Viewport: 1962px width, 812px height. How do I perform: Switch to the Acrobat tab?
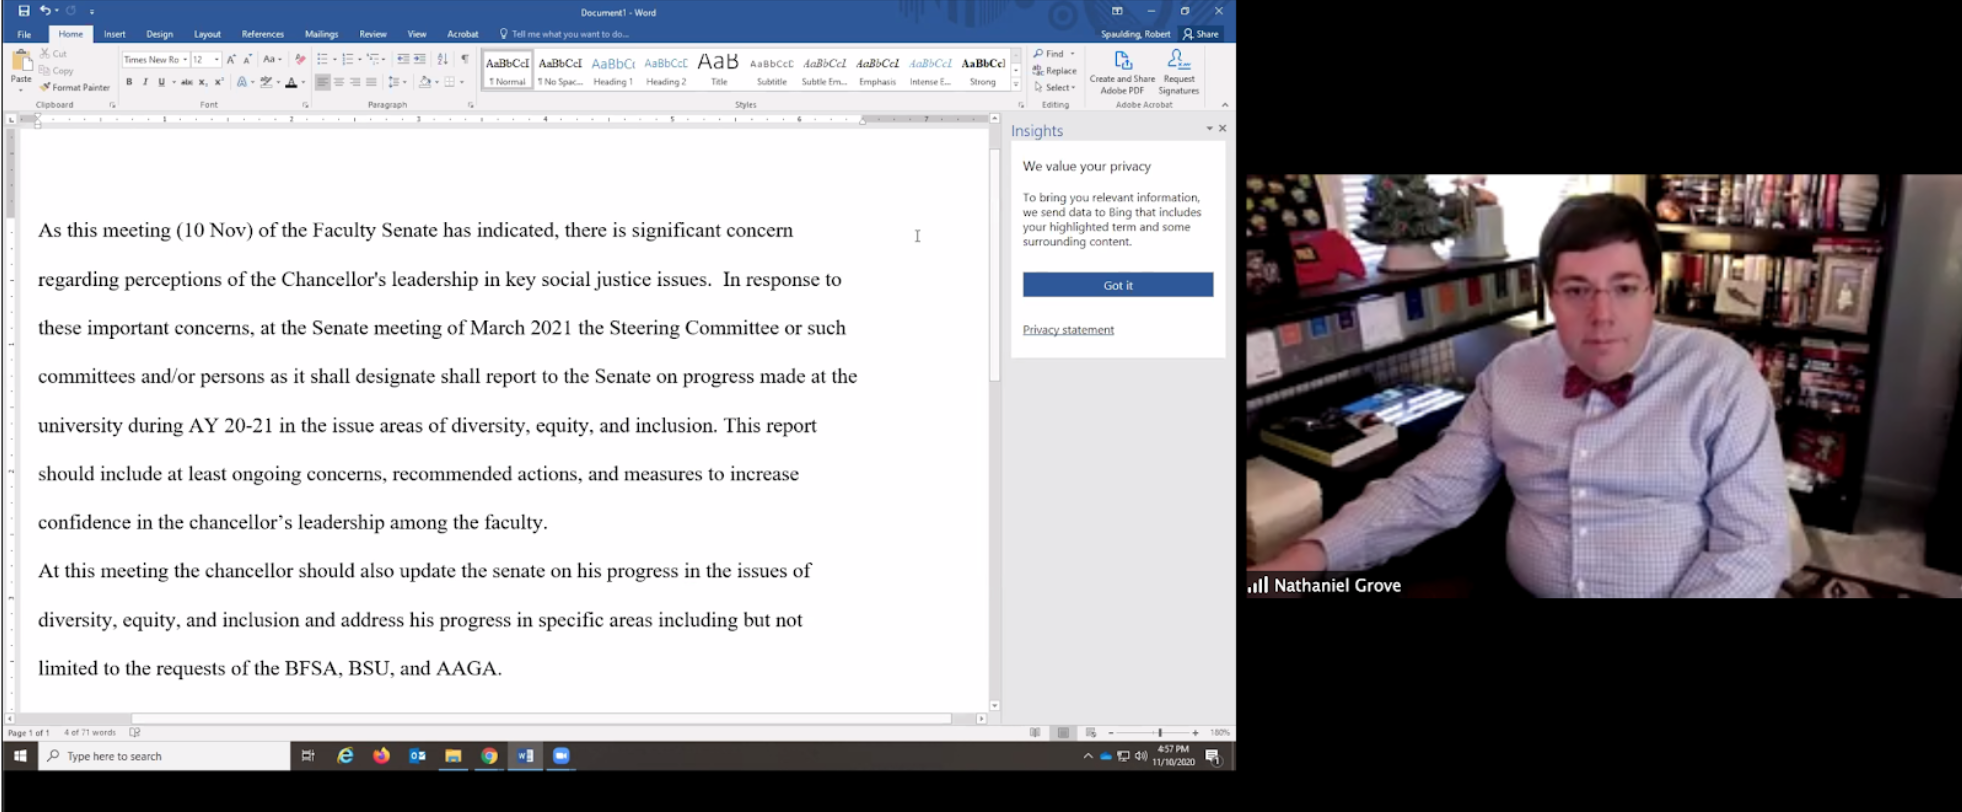click(x=463, y=34)
